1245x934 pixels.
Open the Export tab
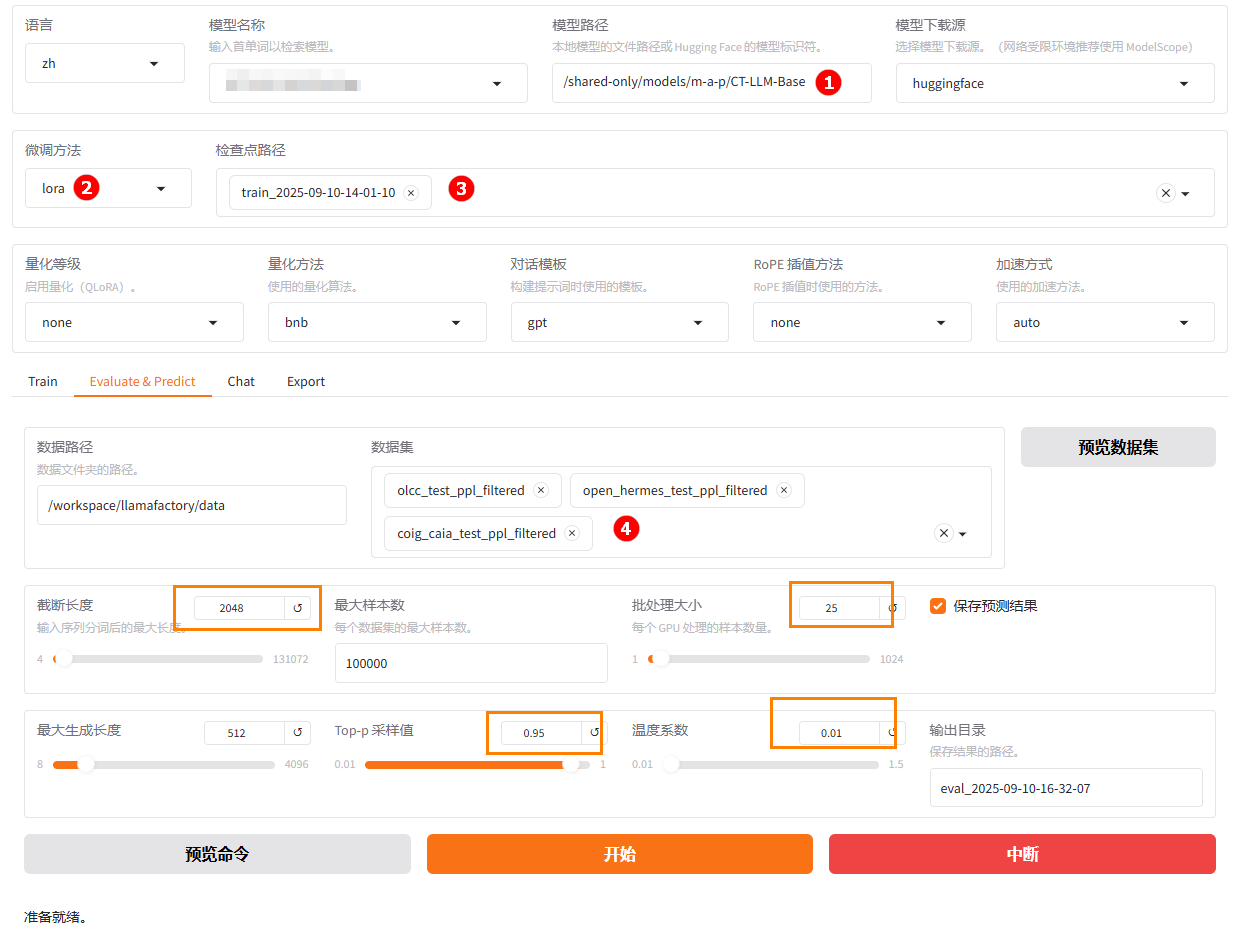point(306,381)
